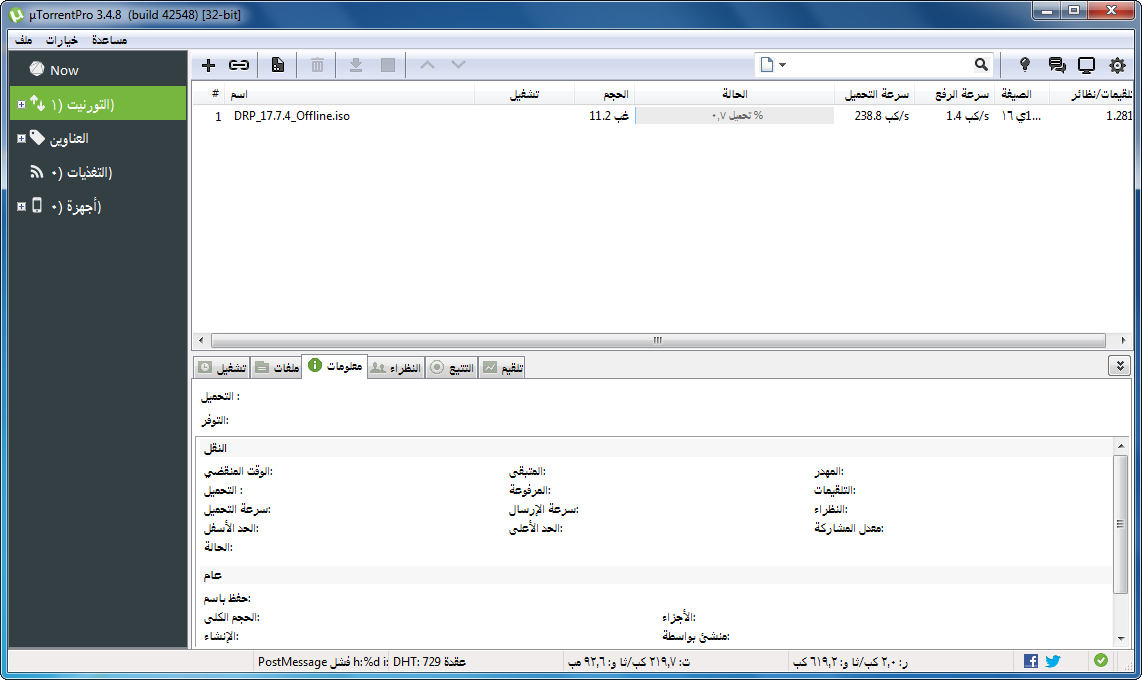Image resolution: width=1142 pixels, height=680 pixels.
Task: Switch to the Files (ملفات) tab
Action: (277, 368)
